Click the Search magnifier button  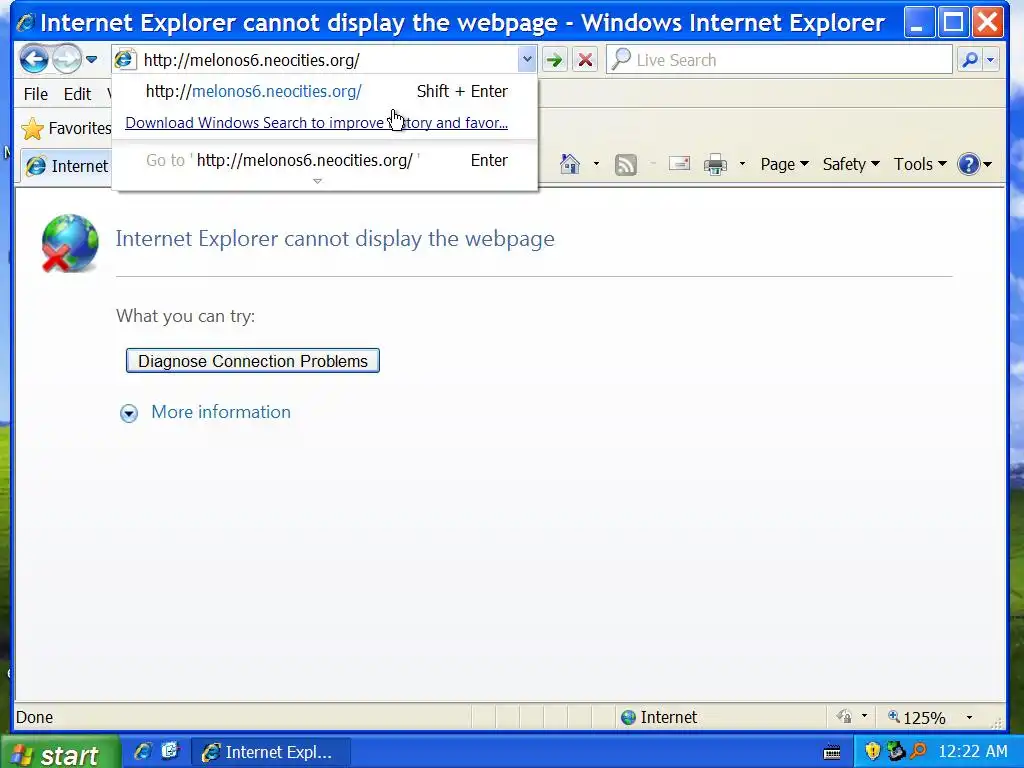click(970, 60)
